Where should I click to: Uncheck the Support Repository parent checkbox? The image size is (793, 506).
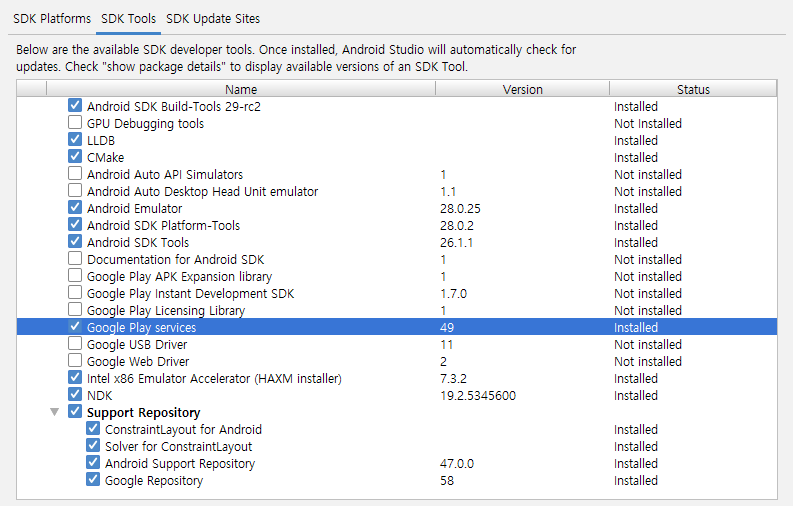pyautogui.click(x=75, y=411)
